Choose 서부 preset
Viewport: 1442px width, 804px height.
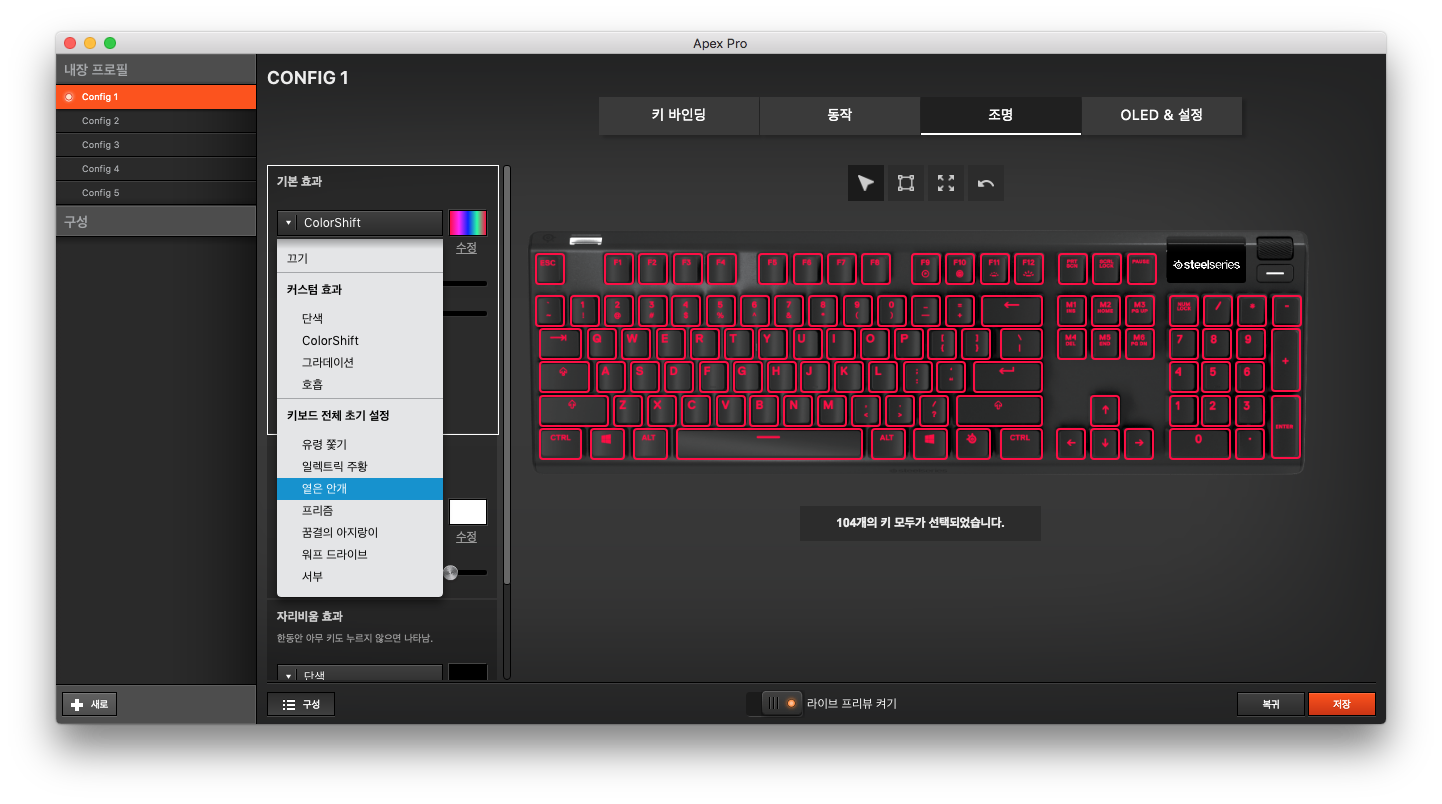[x=360, y=577]
